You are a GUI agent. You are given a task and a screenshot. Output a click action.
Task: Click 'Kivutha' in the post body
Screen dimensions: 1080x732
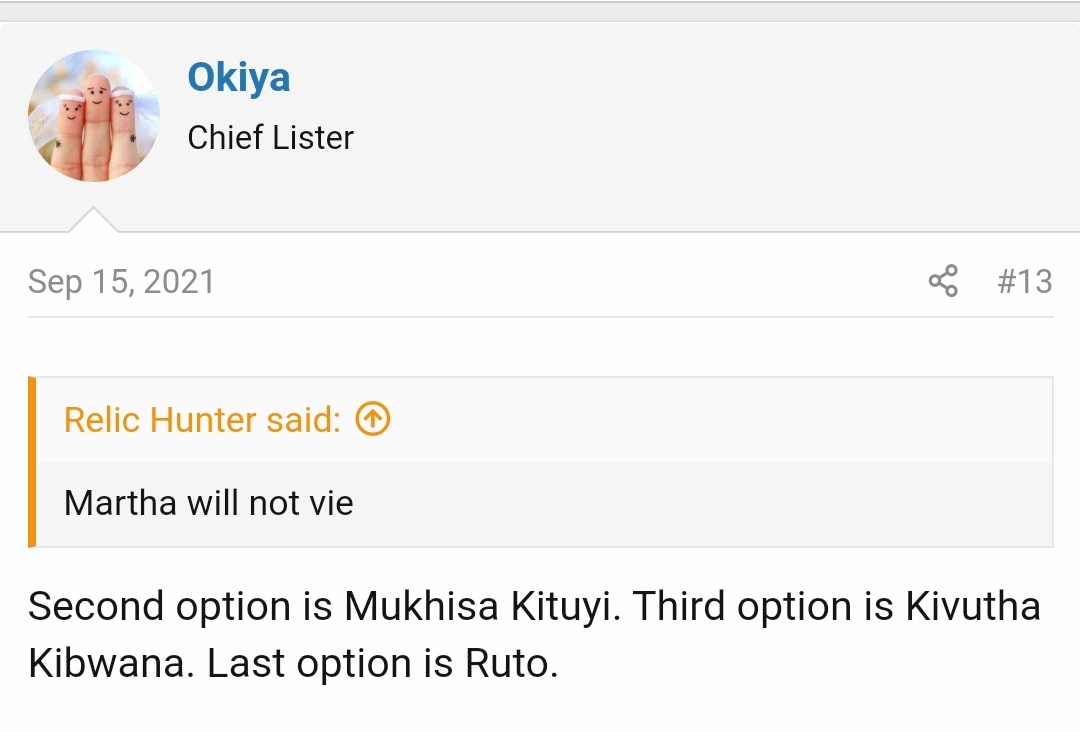(973, 607)
